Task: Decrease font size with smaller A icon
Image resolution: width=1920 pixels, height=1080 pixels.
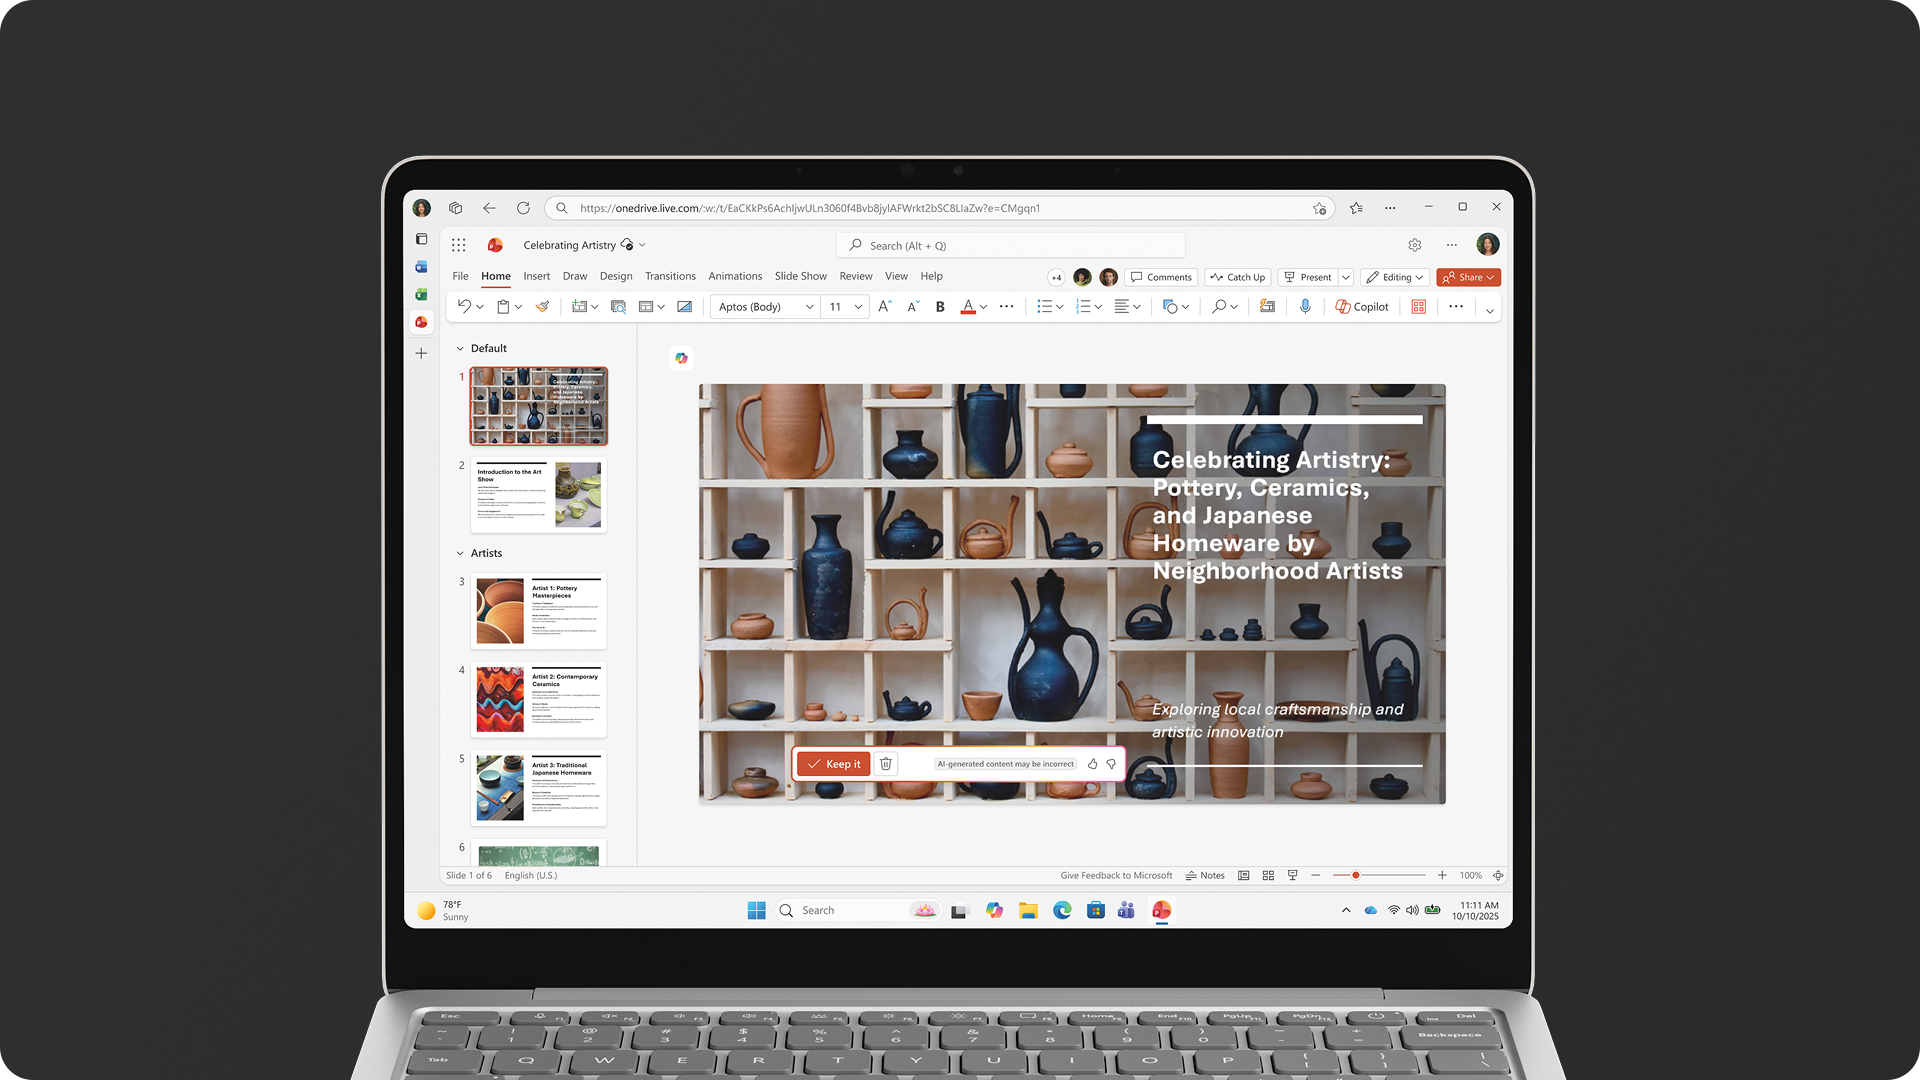Action: (x=912, y=307)
